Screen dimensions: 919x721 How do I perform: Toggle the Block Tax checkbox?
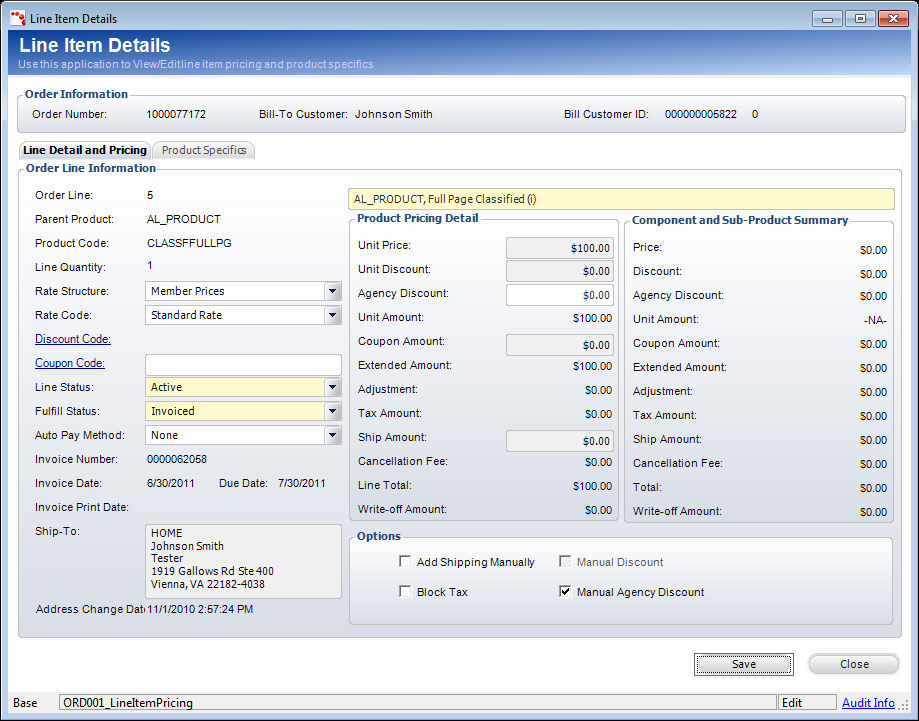[405, 592]
